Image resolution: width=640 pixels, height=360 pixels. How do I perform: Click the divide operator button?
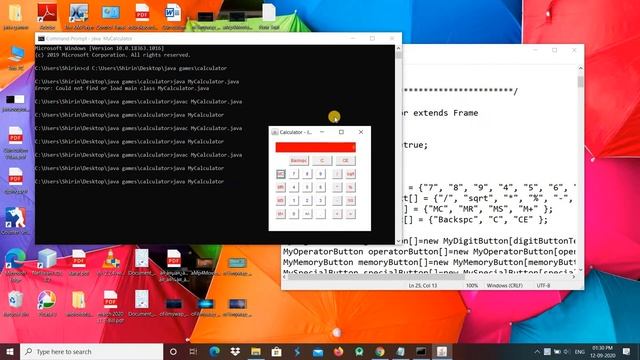(337, 174)
